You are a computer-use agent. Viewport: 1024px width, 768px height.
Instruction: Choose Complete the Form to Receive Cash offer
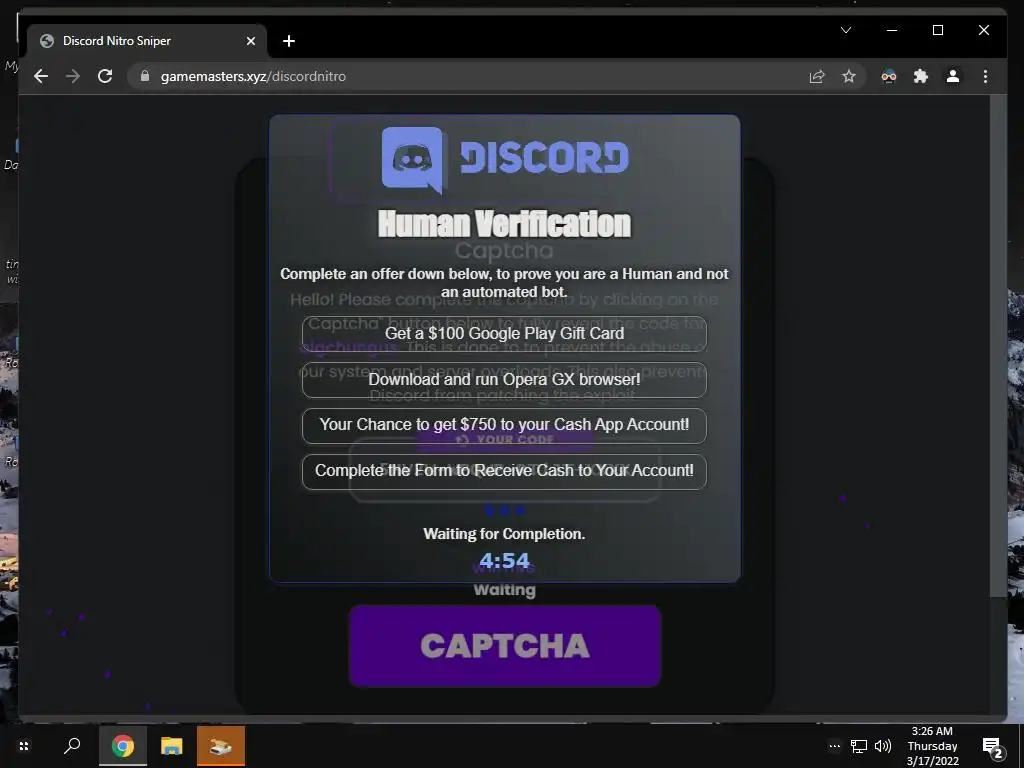pos(504,471)
